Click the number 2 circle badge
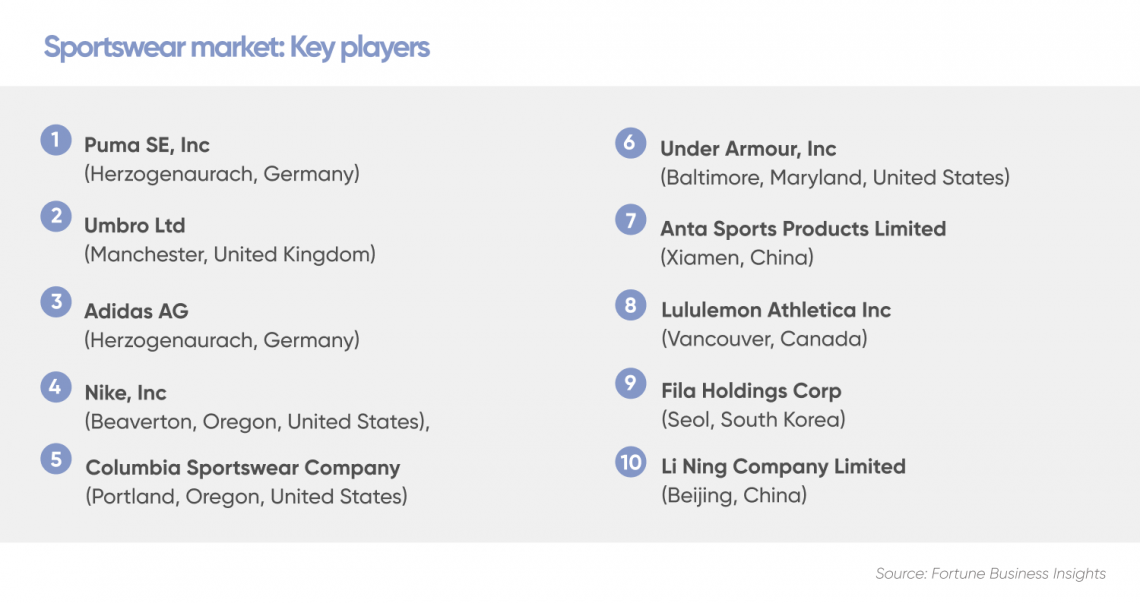The height and width of the screenshot is (603, 1140). click(56, 216)
